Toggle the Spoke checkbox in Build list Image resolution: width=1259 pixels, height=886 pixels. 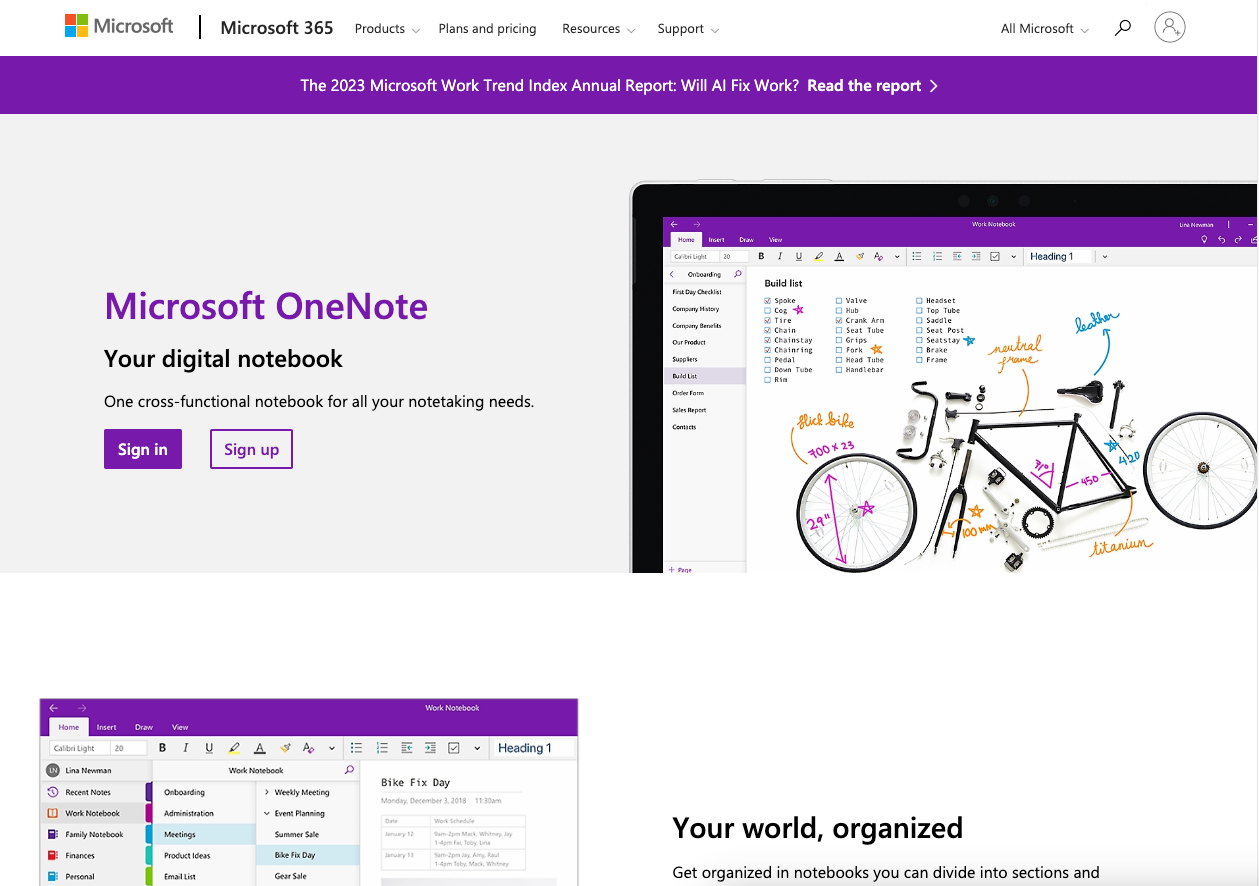point(768,300)
